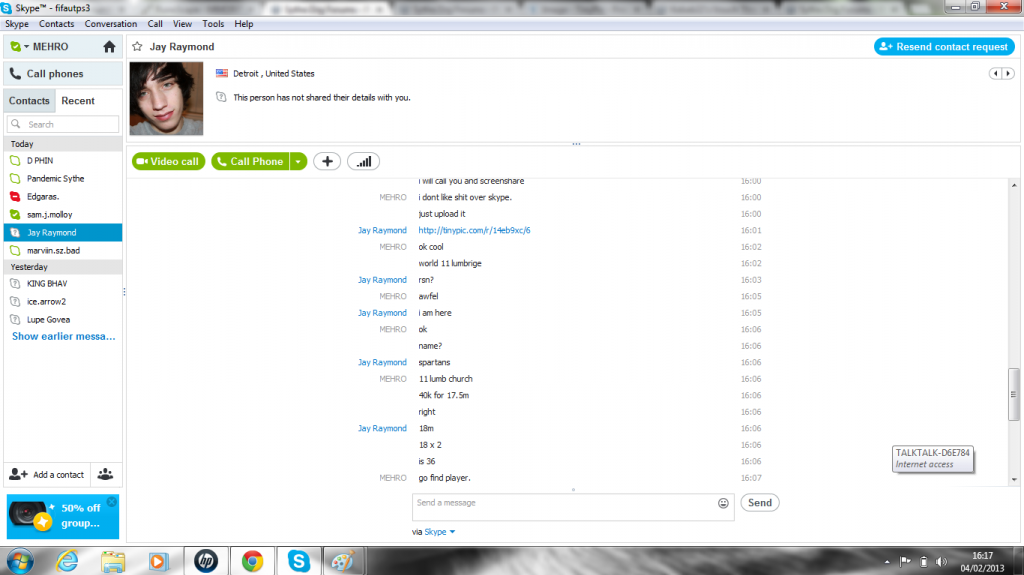1024x575 pixels.
Task: Check the call quality signal icon
Action: coord(364,161)
